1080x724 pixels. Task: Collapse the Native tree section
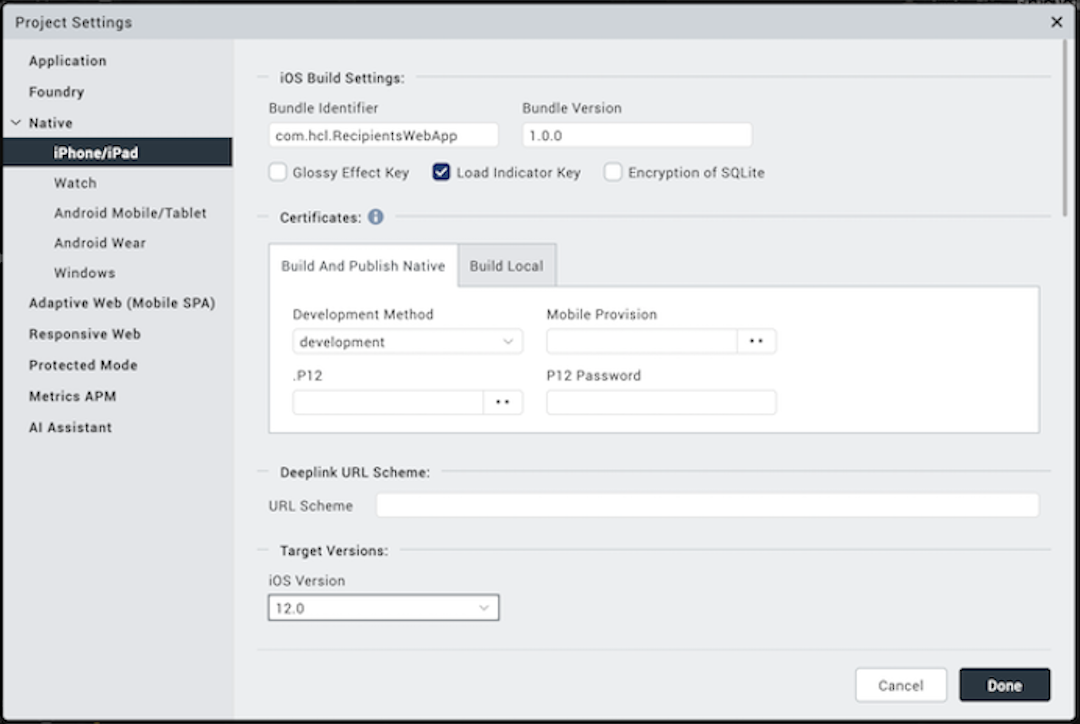coord(16,123)
